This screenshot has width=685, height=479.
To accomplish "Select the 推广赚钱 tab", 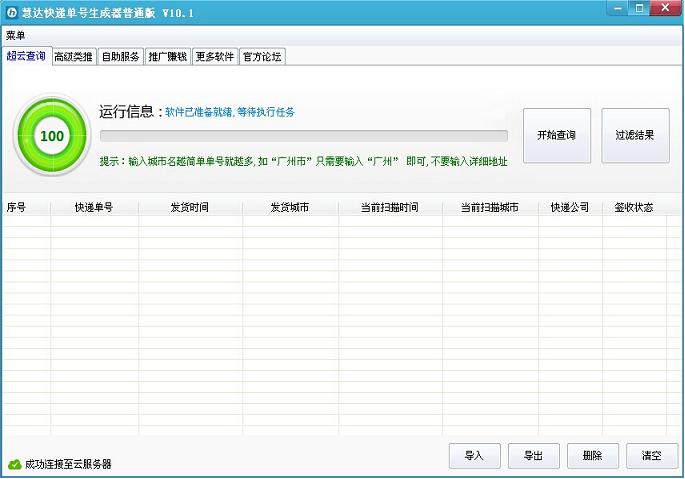I will (168, 57).
